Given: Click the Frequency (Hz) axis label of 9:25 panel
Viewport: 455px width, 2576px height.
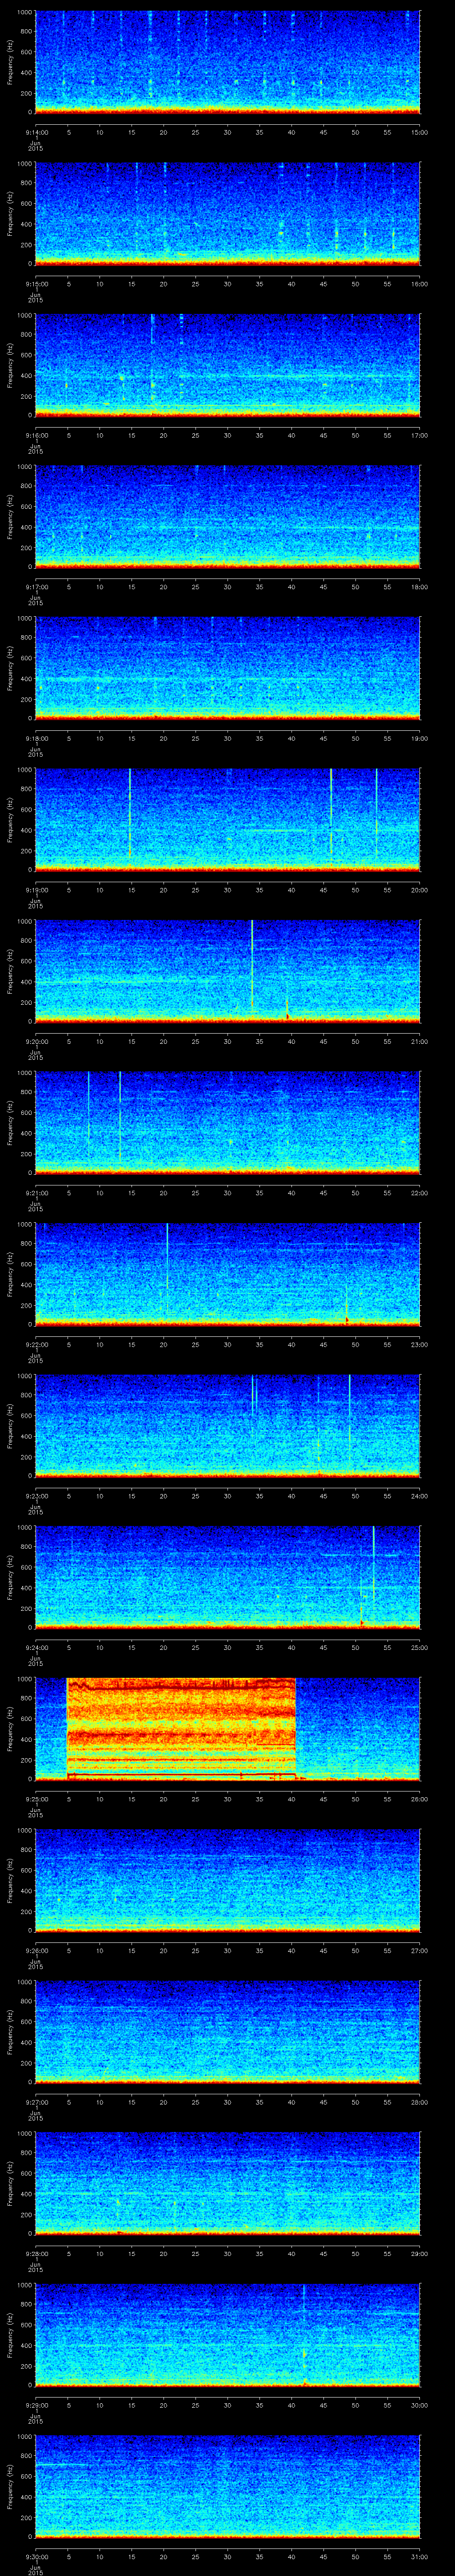Looking at the screenshot, I should click(10, 1729).
